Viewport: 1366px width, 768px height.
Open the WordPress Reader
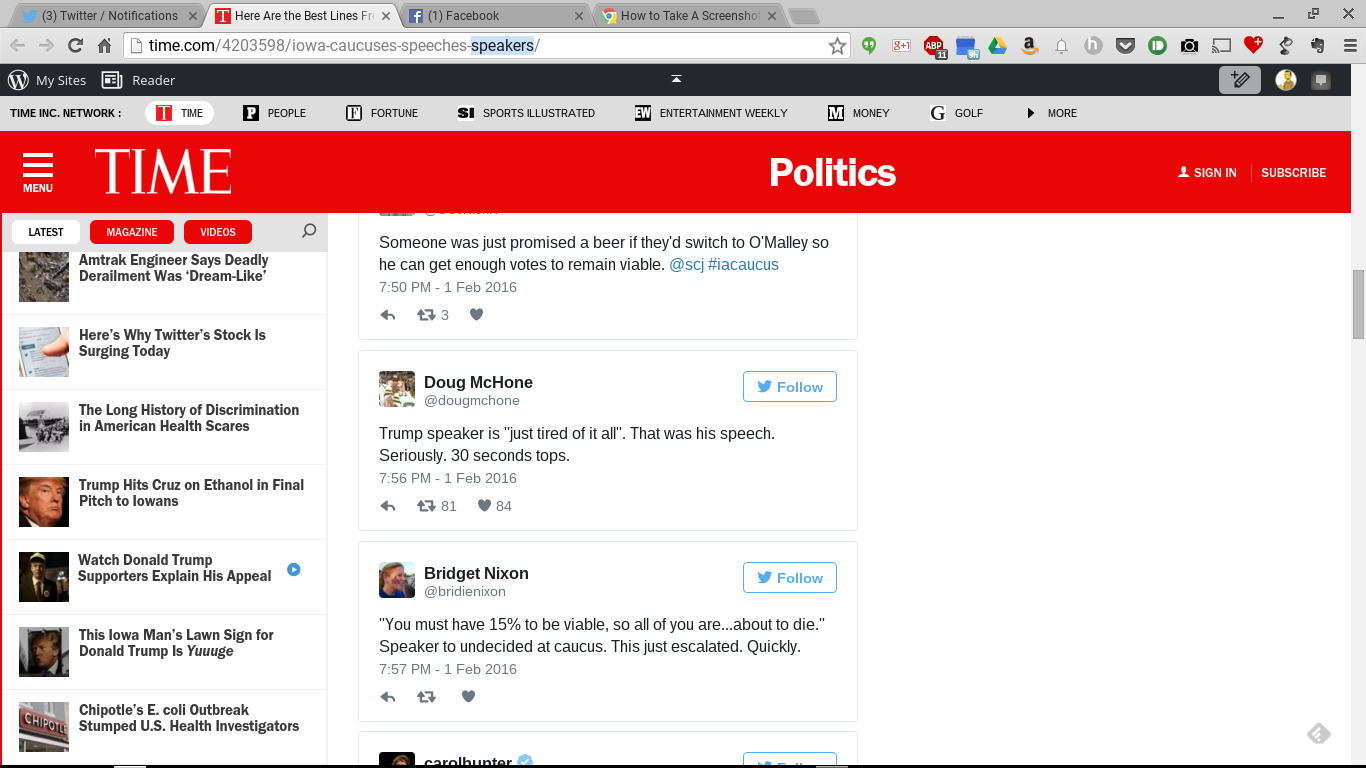[139, 80]
